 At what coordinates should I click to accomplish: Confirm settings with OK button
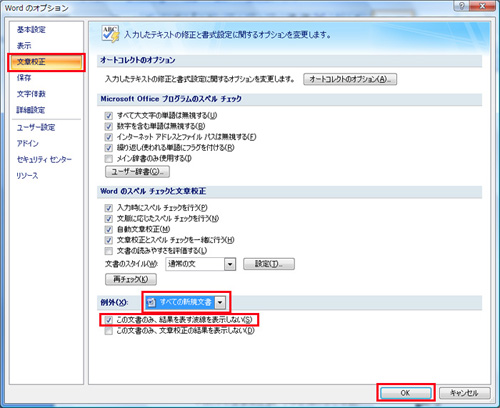point(405,393)
